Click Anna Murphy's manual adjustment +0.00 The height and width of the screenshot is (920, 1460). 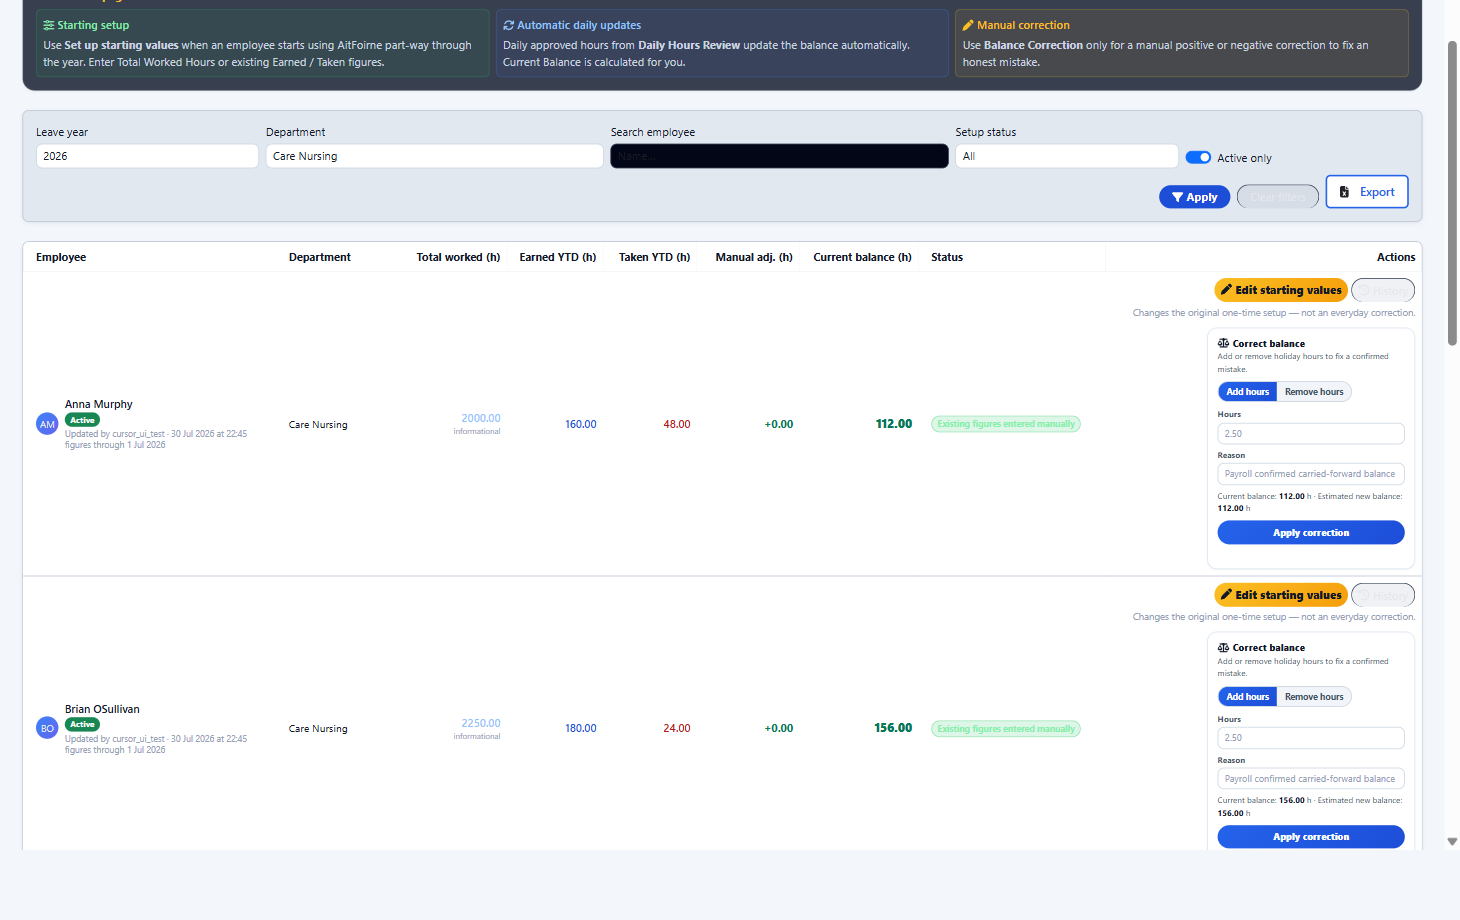click(779, 424)
